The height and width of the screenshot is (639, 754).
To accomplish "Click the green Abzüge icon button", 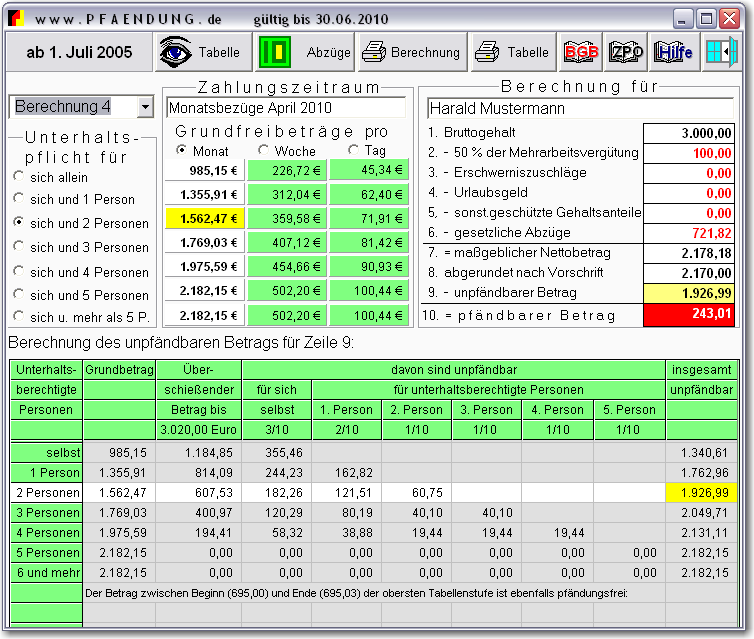I will click(x=304, y=52).
